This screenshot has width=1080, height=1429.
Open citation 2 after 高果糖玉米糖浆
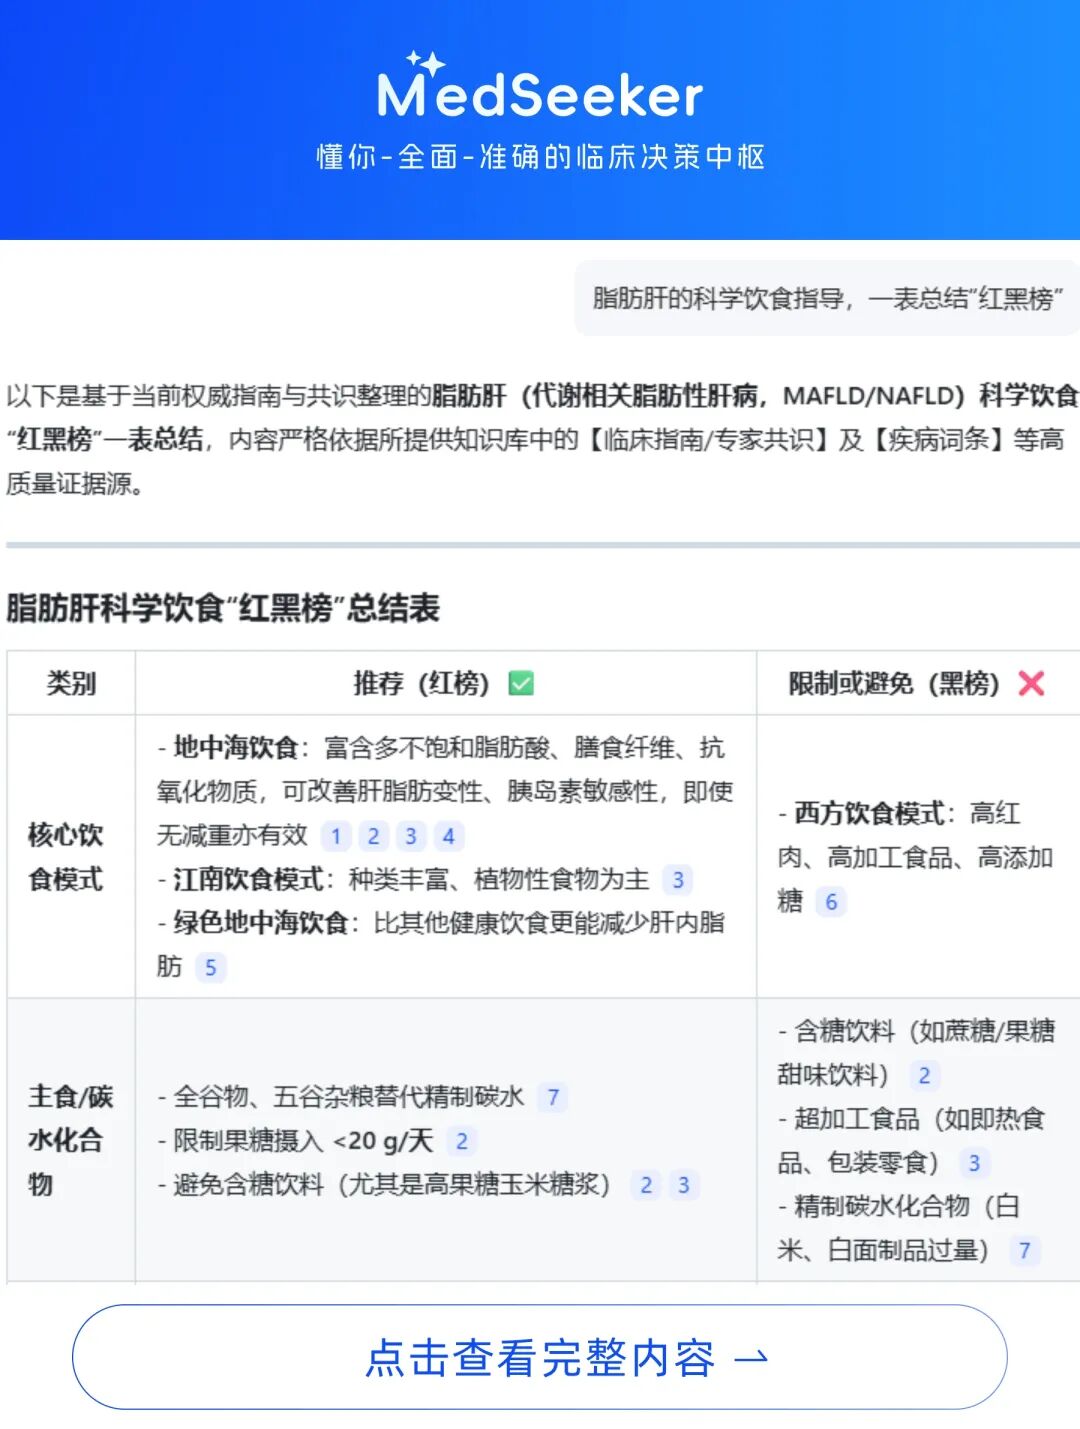click(x=646, y=1185)
